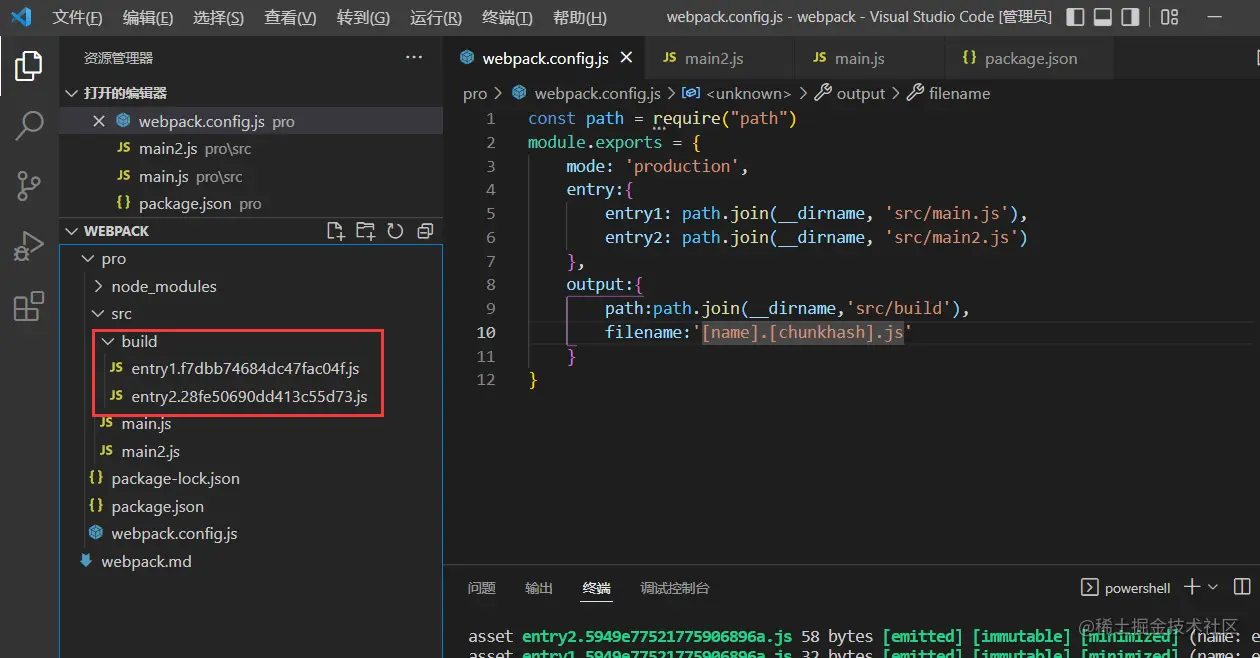This screenshot has height=658, width=1260.
Task: Expand the node_modules folder
Action: [163, 286]
